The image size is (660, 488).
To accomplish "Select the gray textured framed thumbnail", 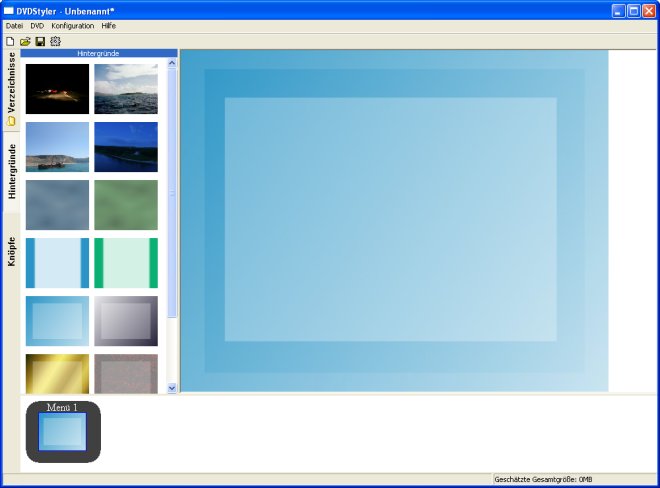I will coord(126,374).
